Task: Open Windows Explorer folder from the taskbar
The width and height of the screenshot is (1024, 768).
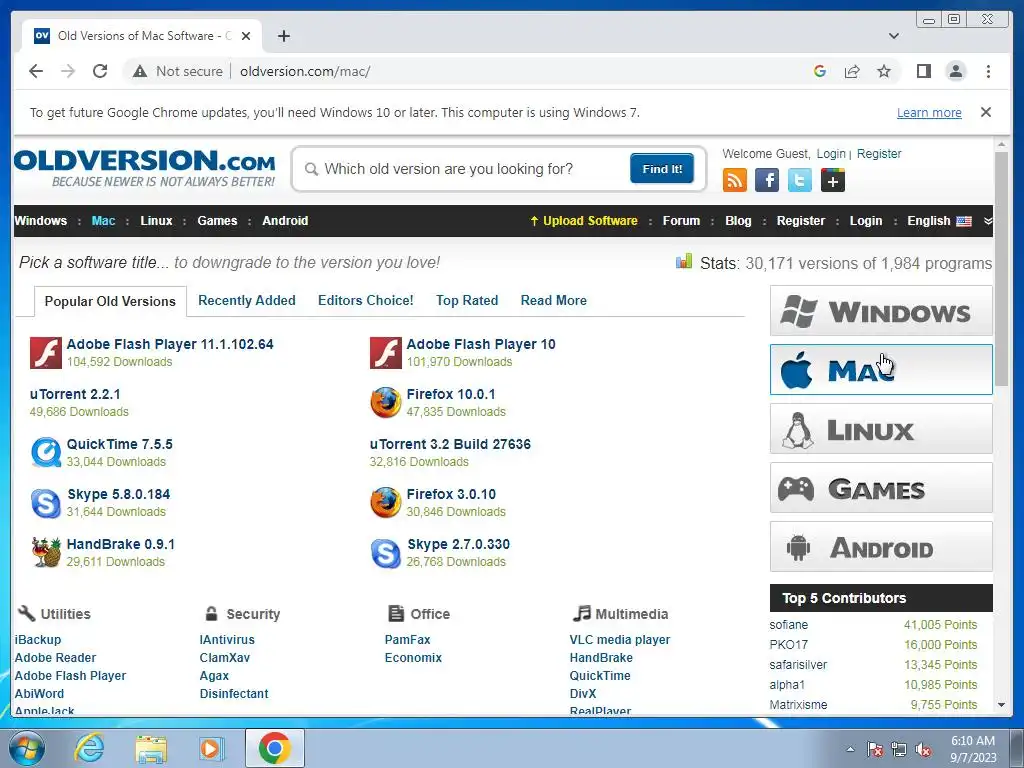Action: tap(151, 748)
